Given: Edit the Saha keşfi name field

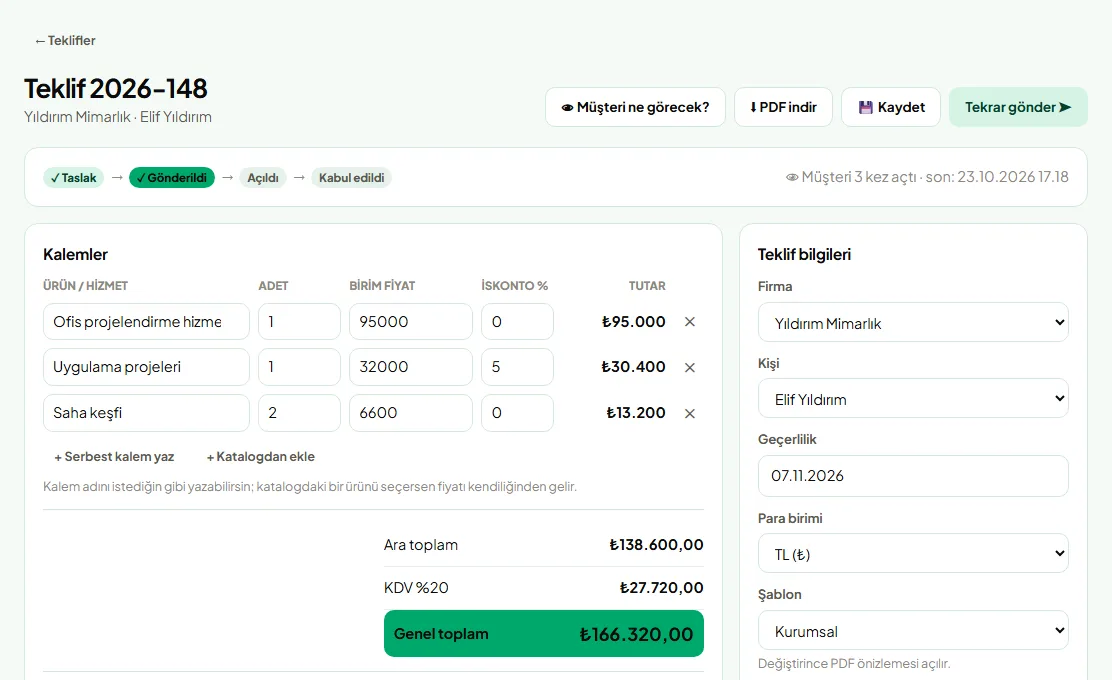Looking at the screenshot, I should 146,413.
